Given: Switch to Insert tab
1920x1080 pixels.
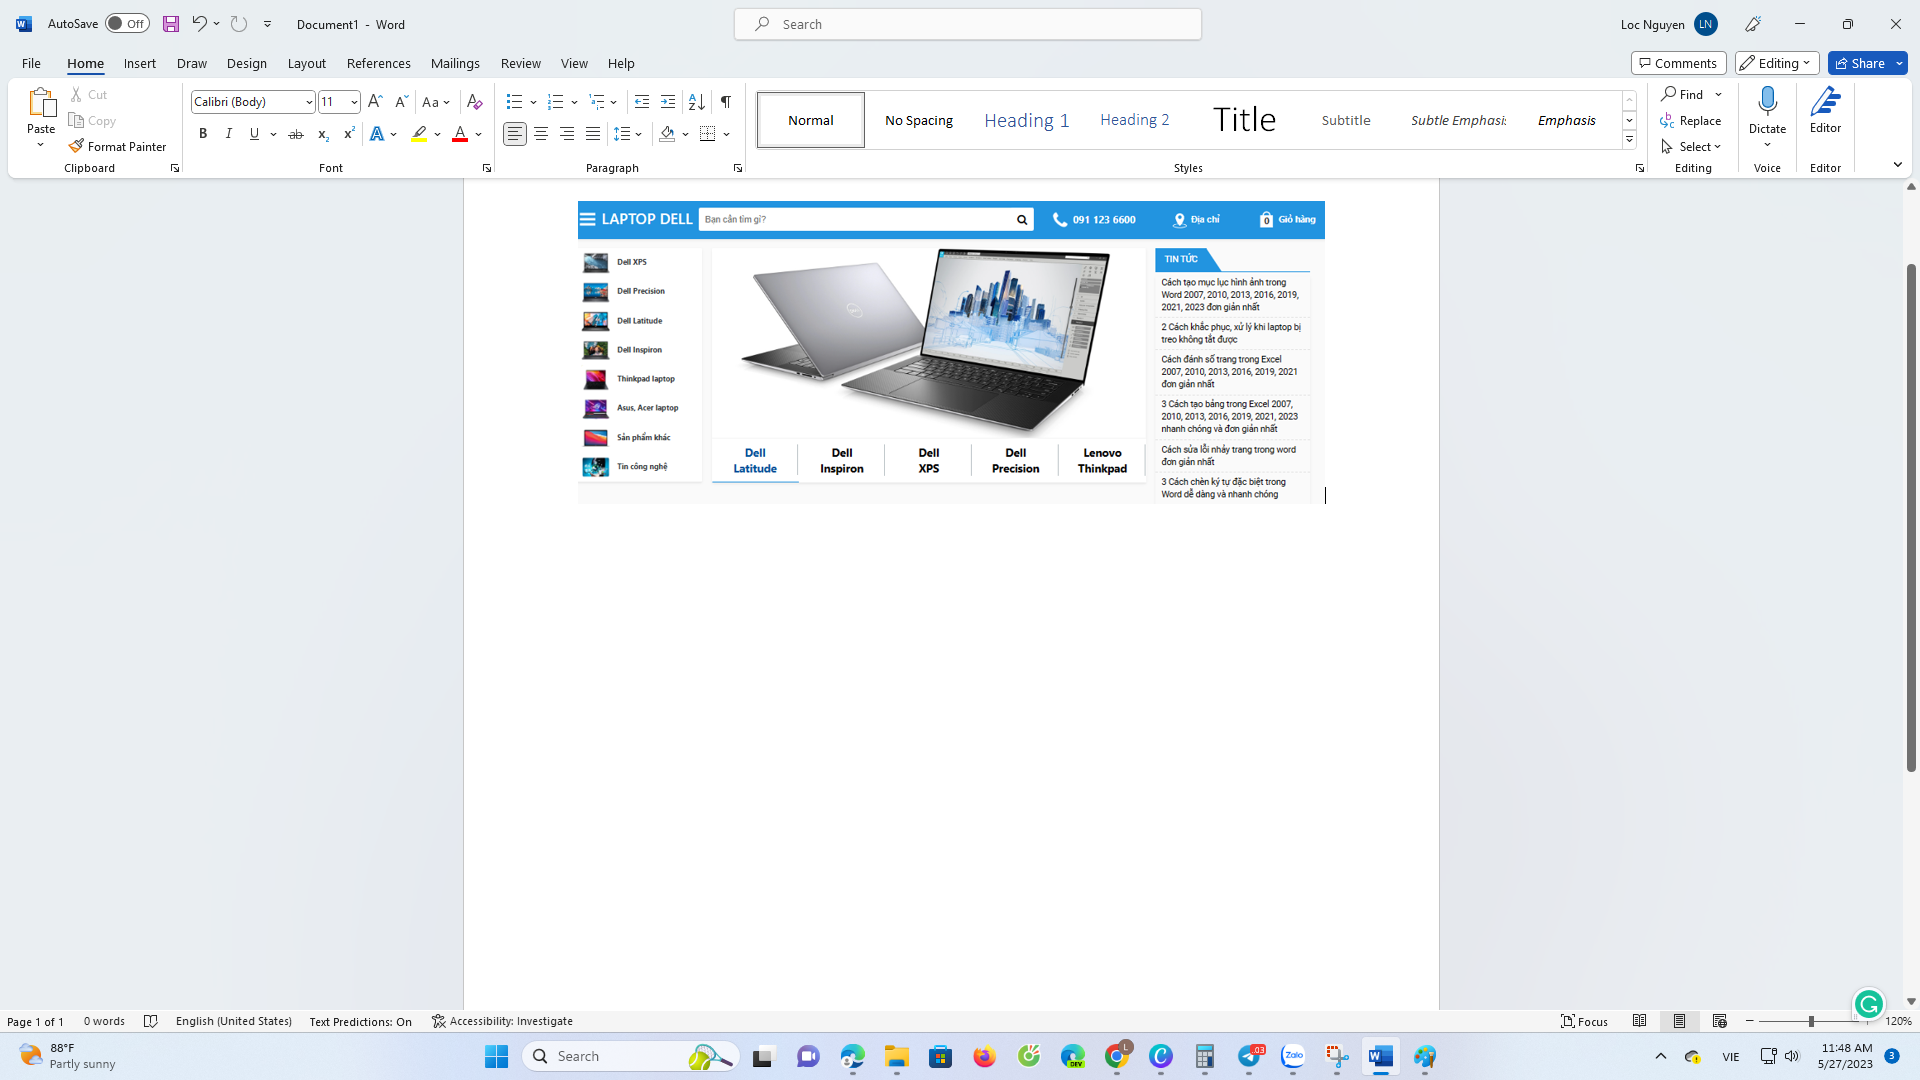Looking at the screenshot, I should (x=140, y=63).
